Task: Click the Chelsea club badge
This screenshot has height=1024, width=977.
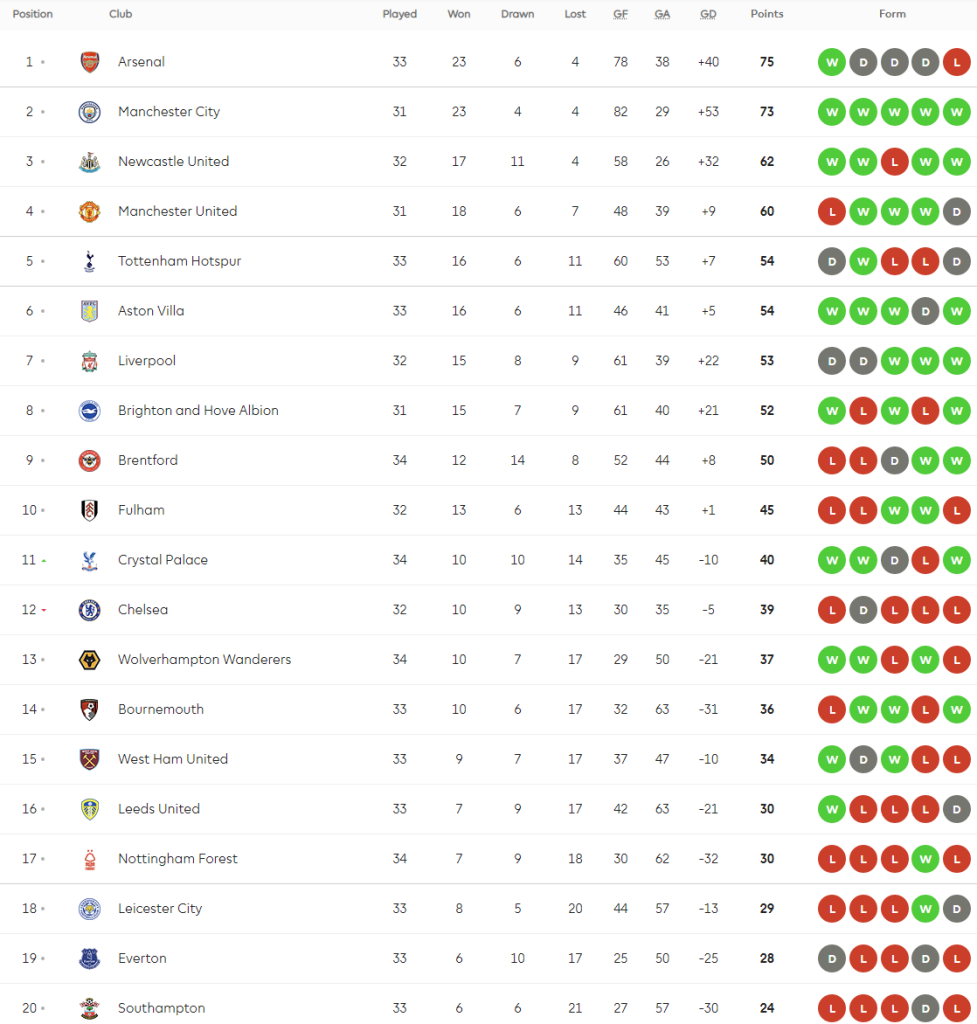Action: pyautogui.click(x=90, y=610)
